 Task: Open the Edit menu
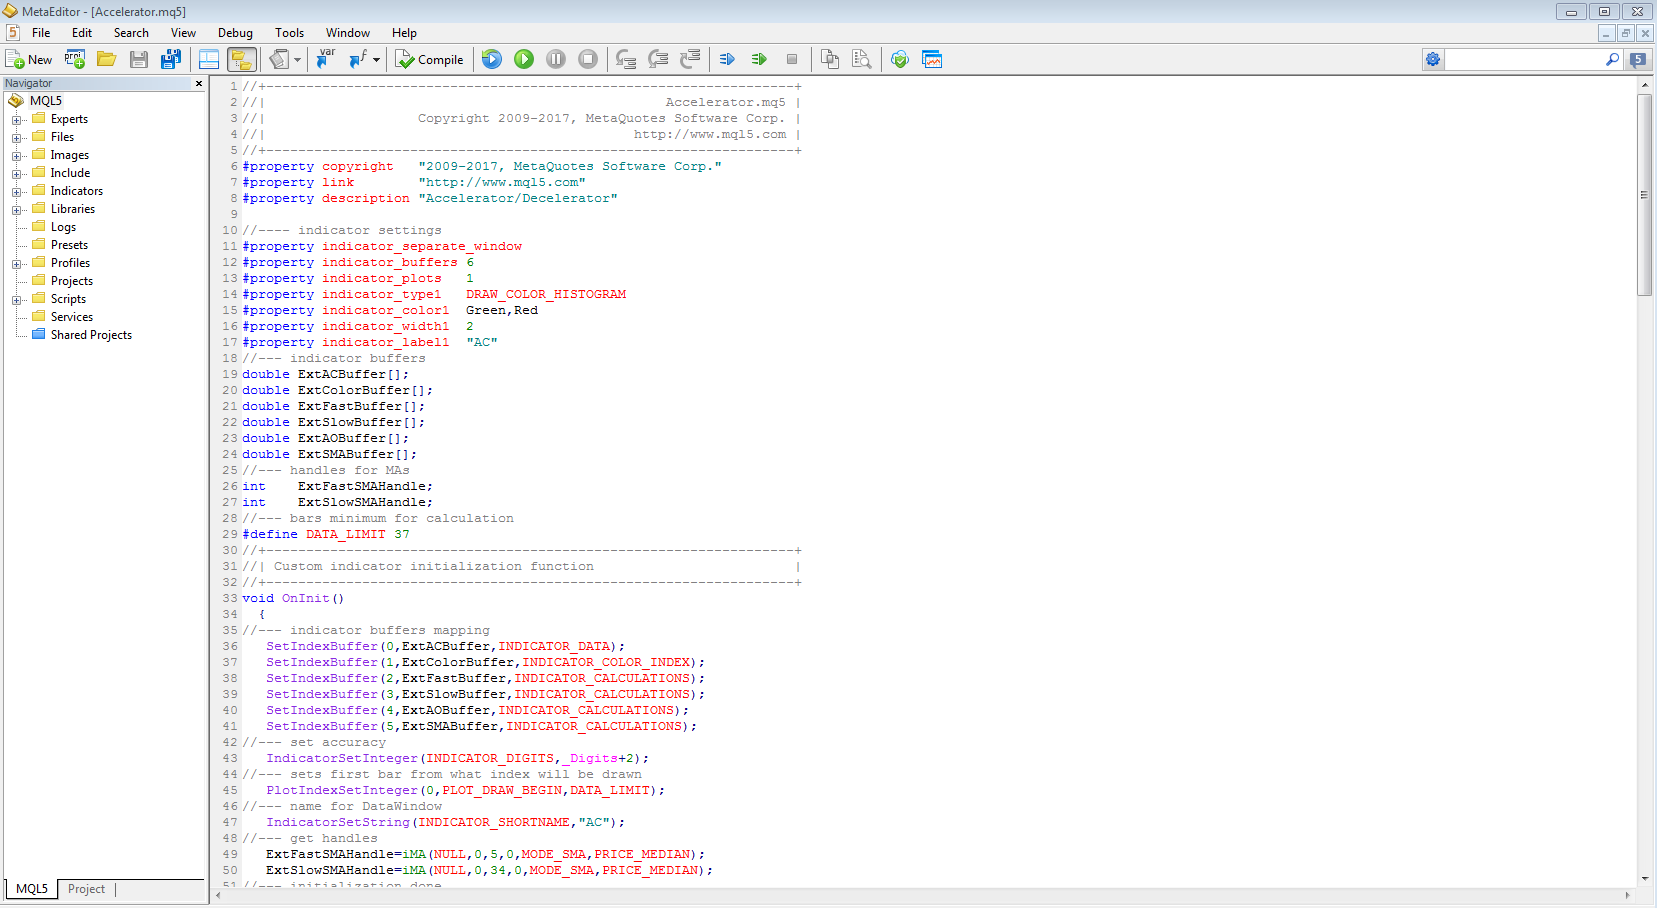(82, 33)
